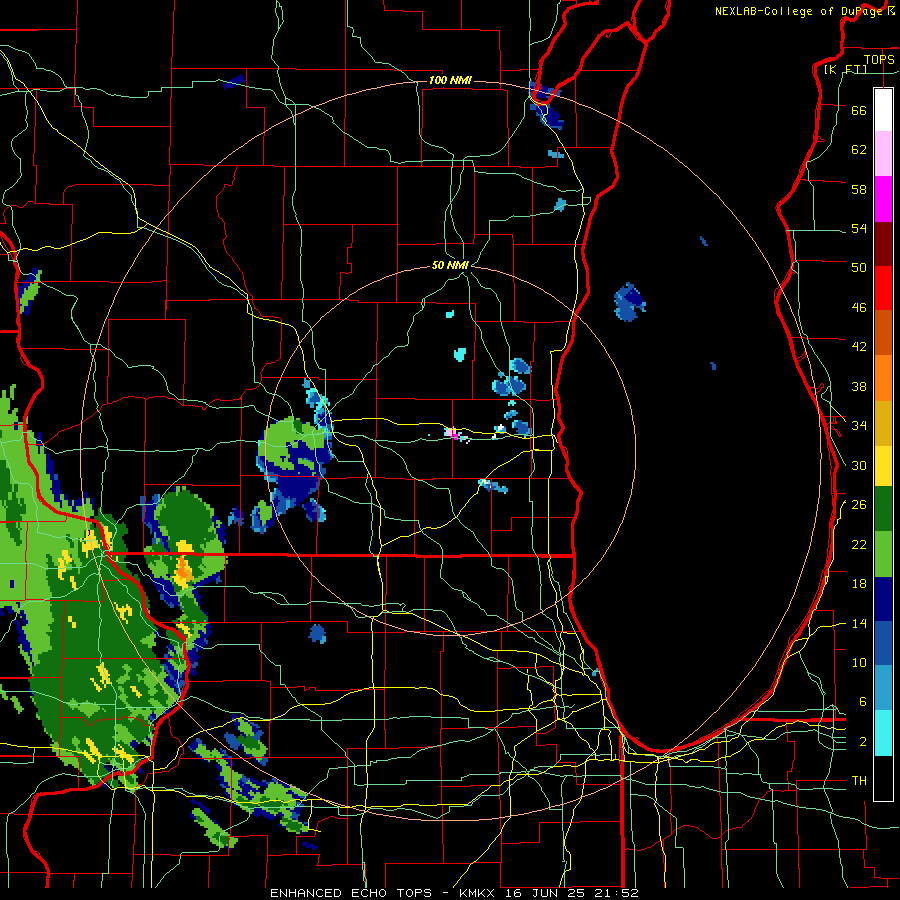This screenshot has width=900, height=900.
Task: Click the yellow swatch in the legend bar
Action: click(883, 465)
